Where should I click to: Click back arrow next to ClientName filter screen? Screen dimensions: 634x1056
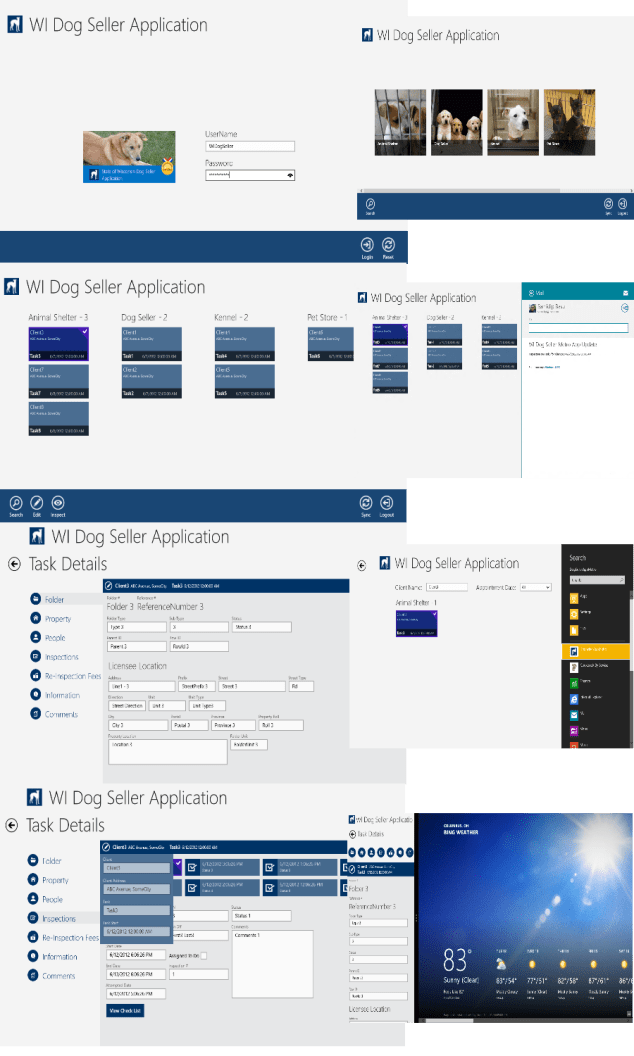click(363, 564)
